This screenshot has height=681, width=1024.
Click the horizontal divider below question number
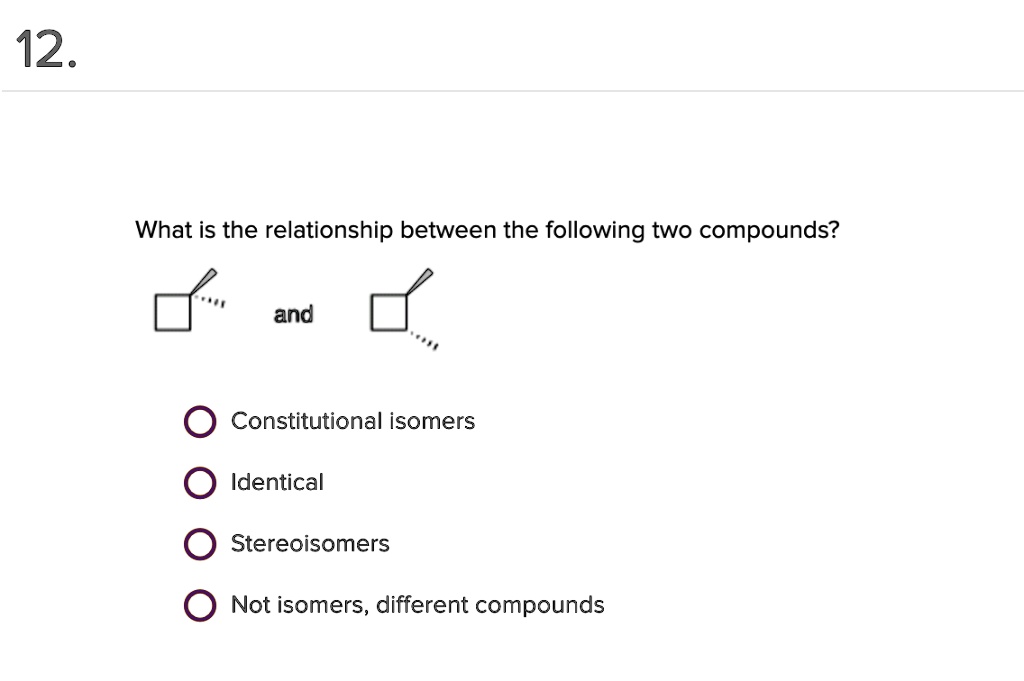pyautogui.click(x=512, y=91)
